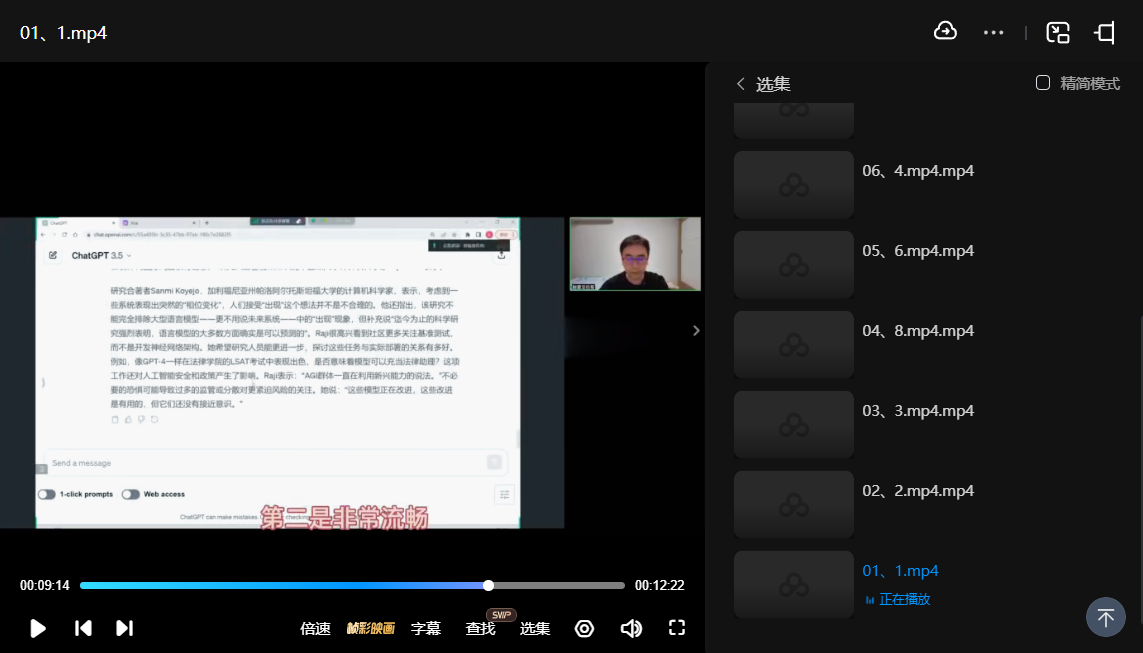Click the 帧影映画 option
This screenshot has height=653, width=1143.
[370, 628]
